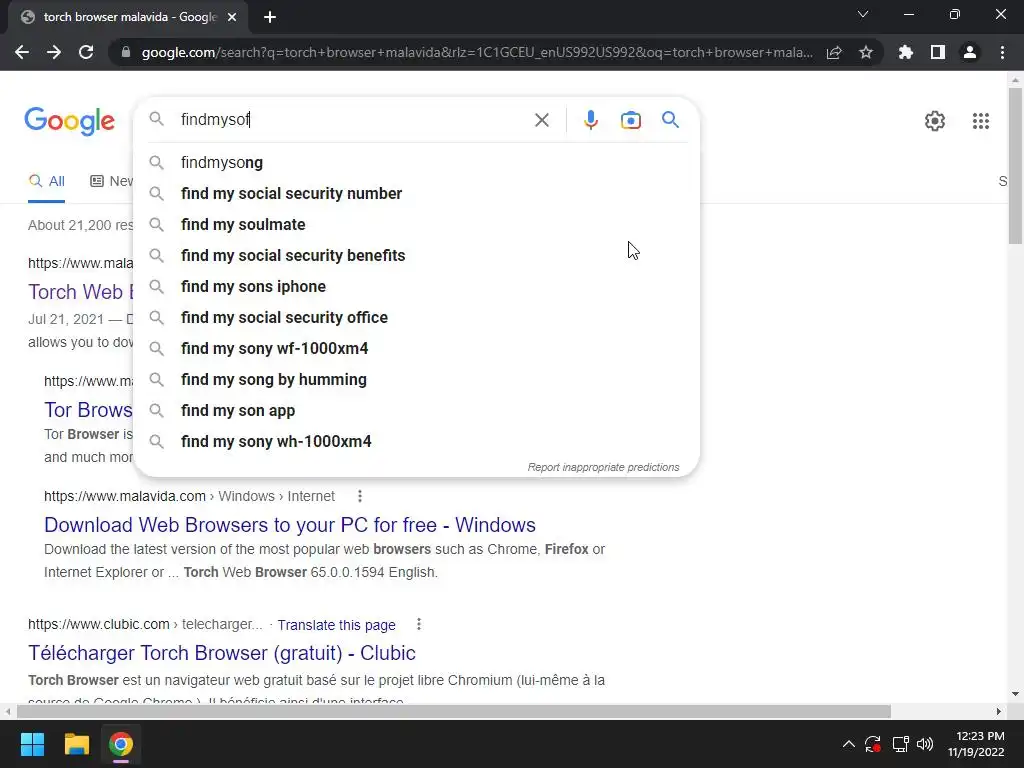Click the scroll-right arrow at the bottom
Viewport: 1024px width, 768px height.
999,712
